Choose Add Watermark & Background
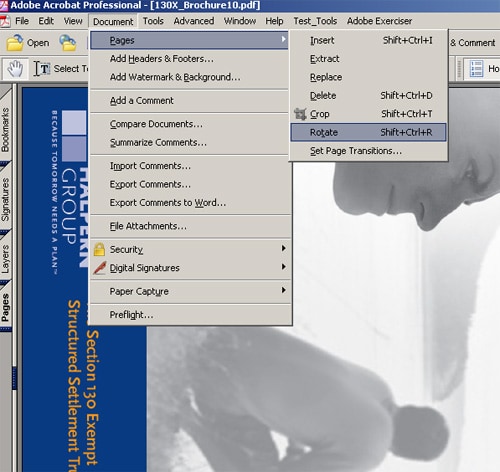 coord(190,77)
